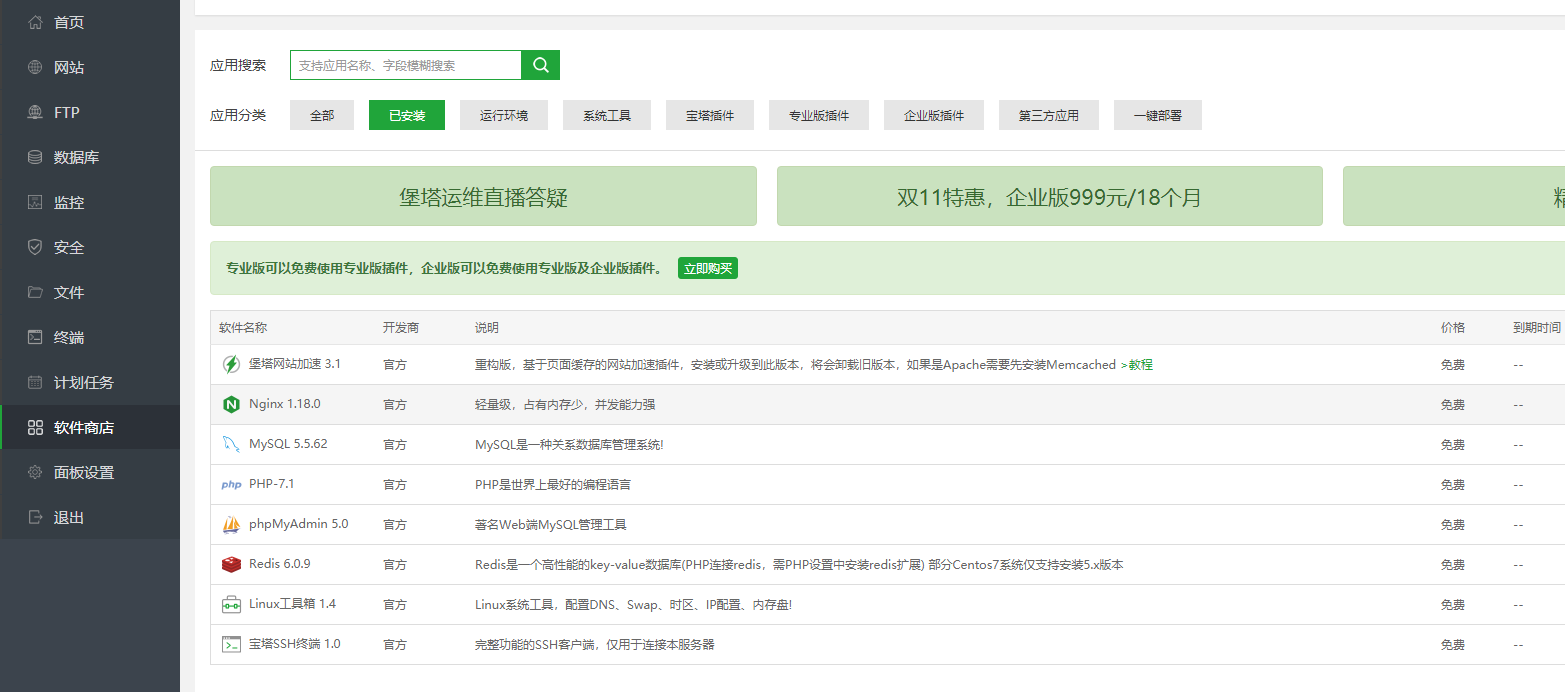The height and width of the screenshot is (692, 1565).
Task: Click the gear icon next to 面板设置
Action: point(35,472)
